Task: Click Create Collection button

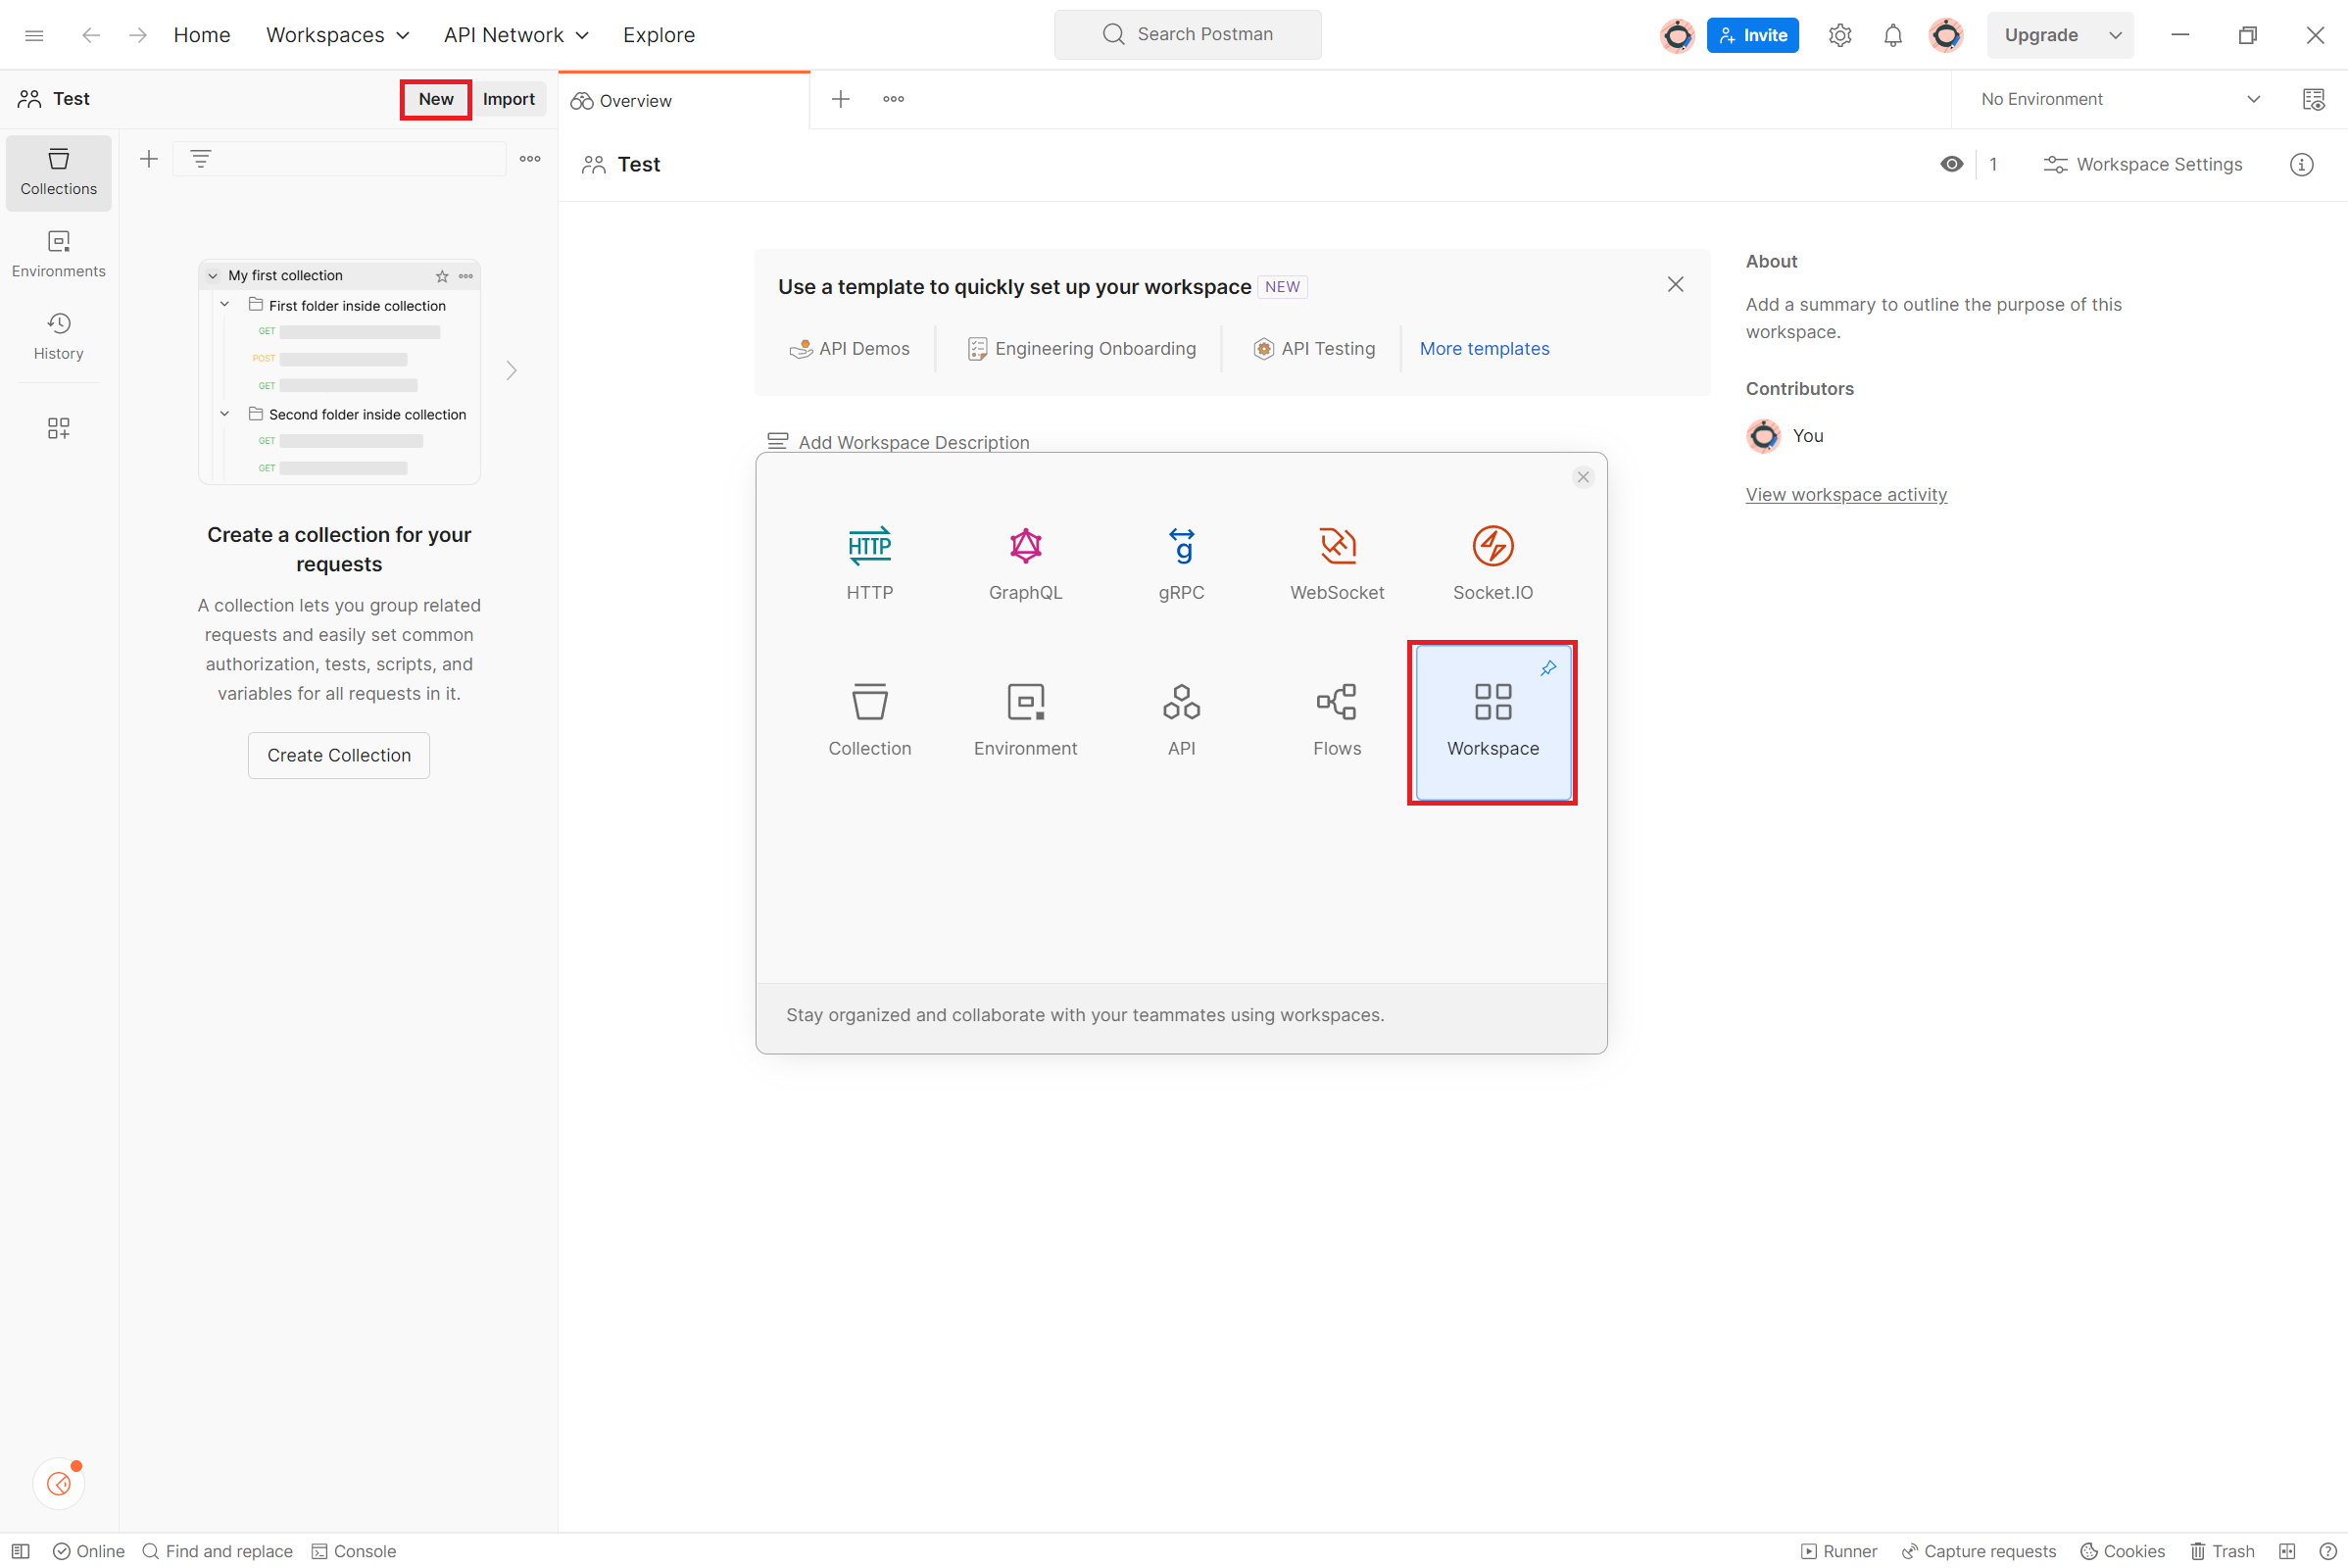Action: coord(339,755)
